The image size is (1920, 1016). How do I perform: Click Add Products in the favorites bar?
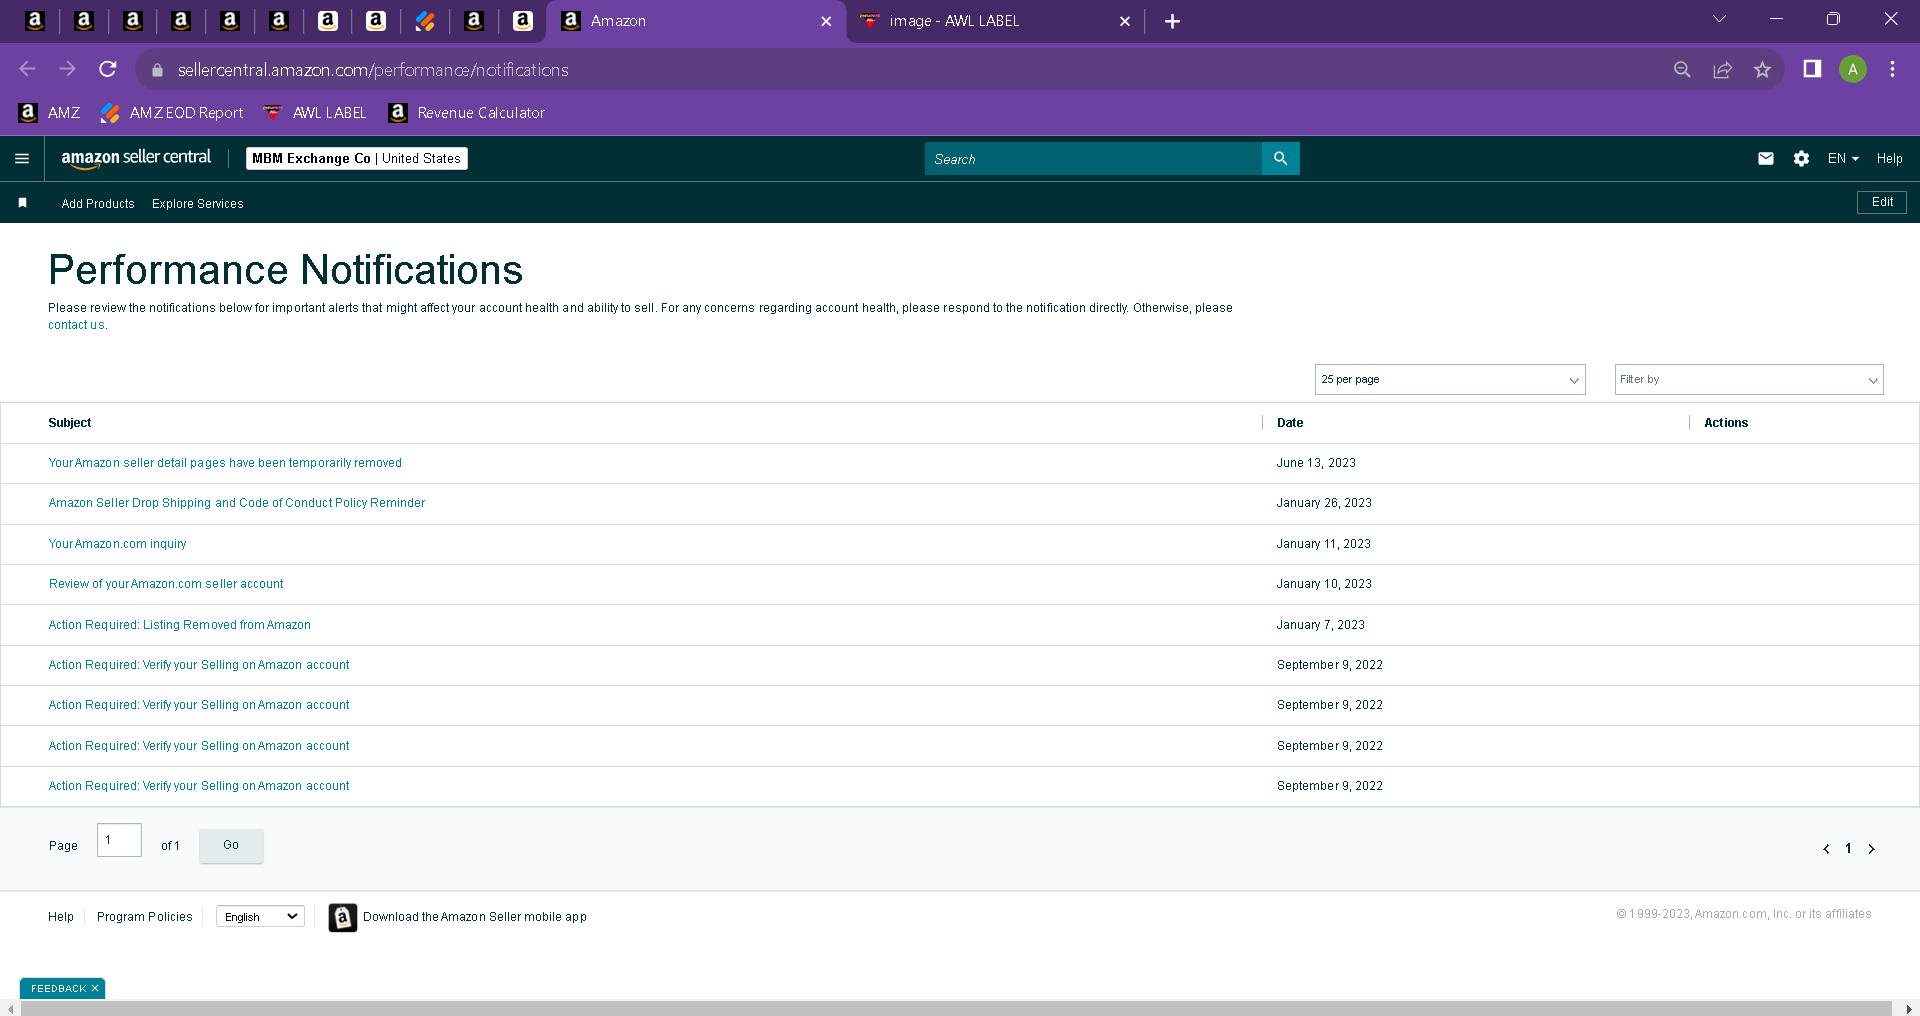98,204
